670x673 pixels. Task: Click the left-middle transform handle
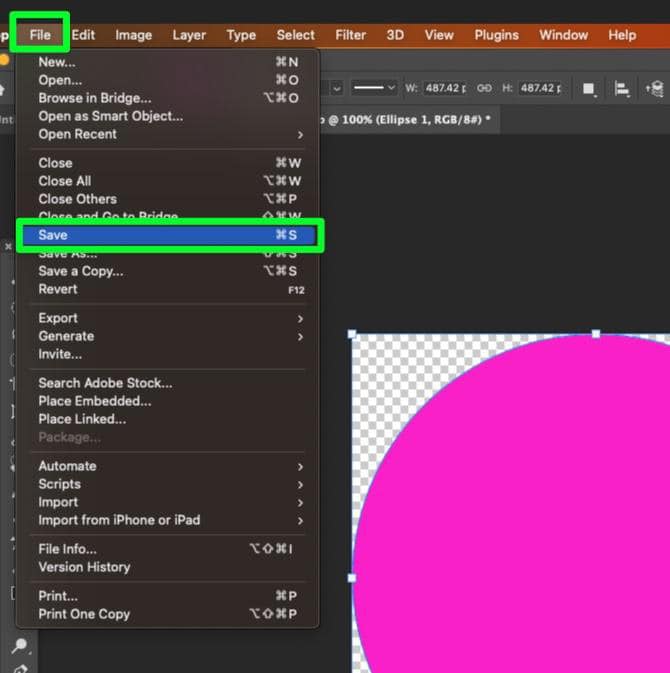352,578
